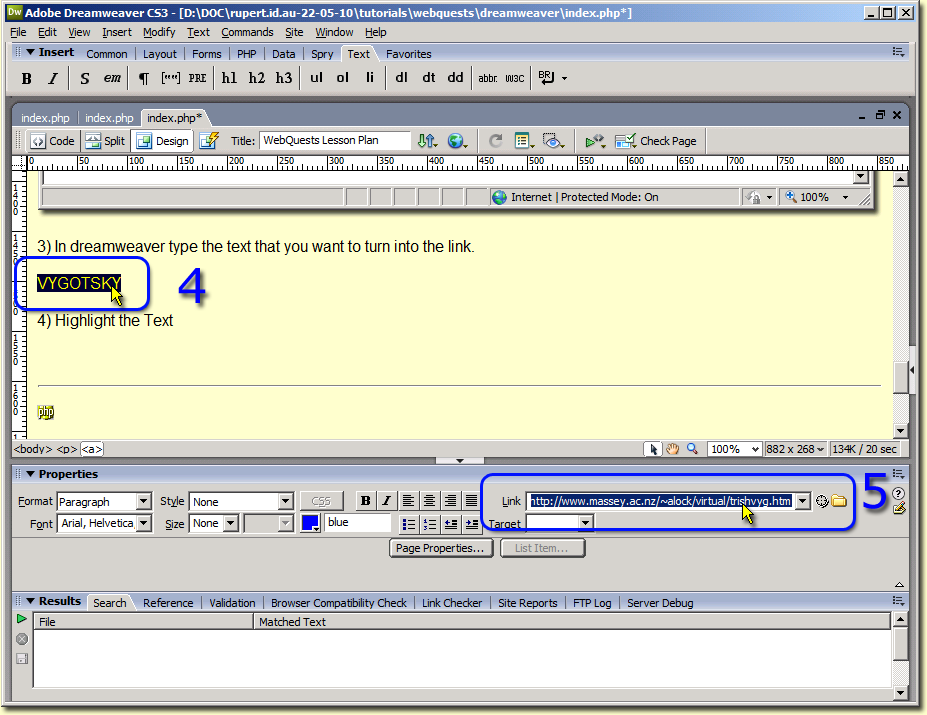Toggle Italic in Properties panel
This screenshot has width=927, height=715.
click(386, 501)
